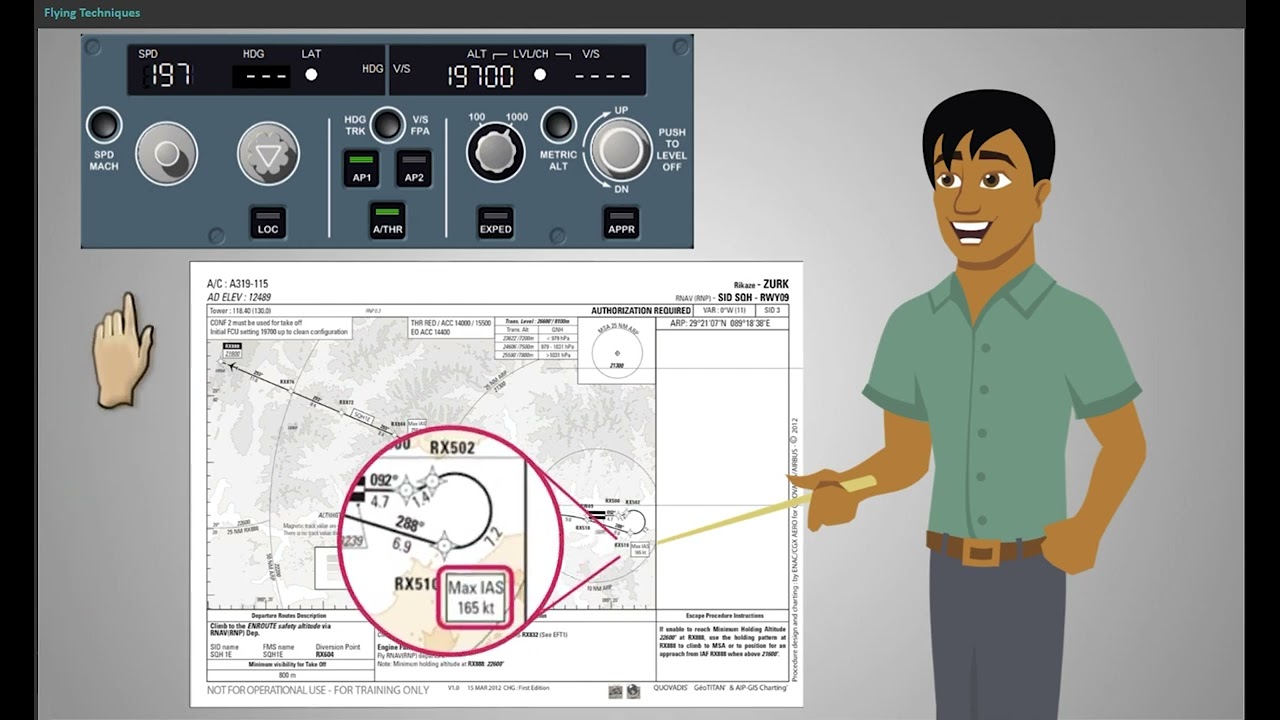Click the SID SQH - RWY09 heading
The width and height of the screenshot is (1280, 720).
coord(753,297)
